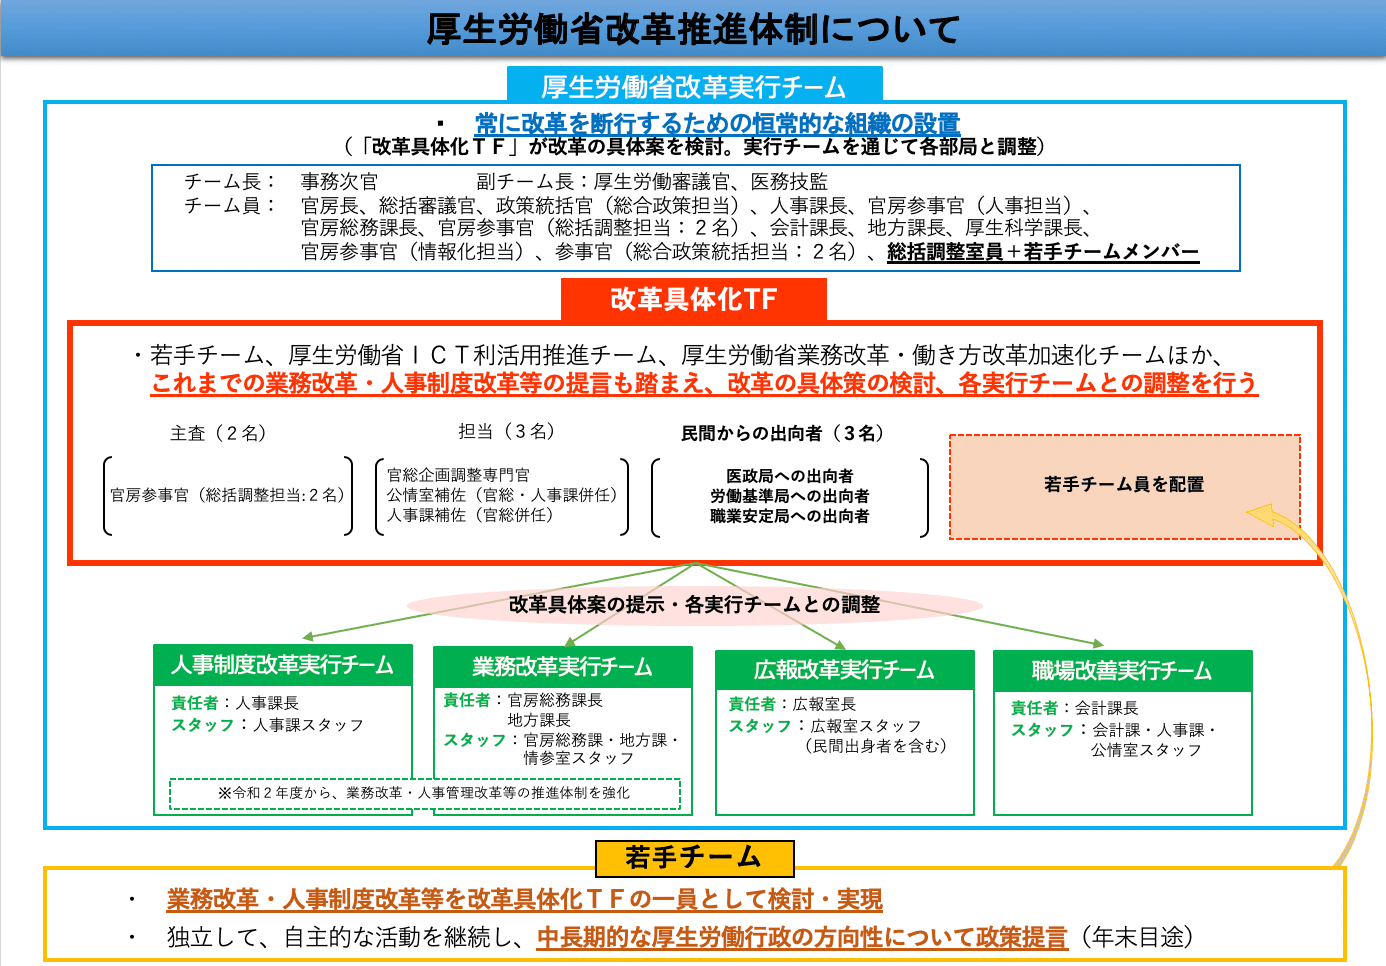Click the 職場改善実行チーム green header
This screenshot has width=1386, height=966.
pos(1122,671)
